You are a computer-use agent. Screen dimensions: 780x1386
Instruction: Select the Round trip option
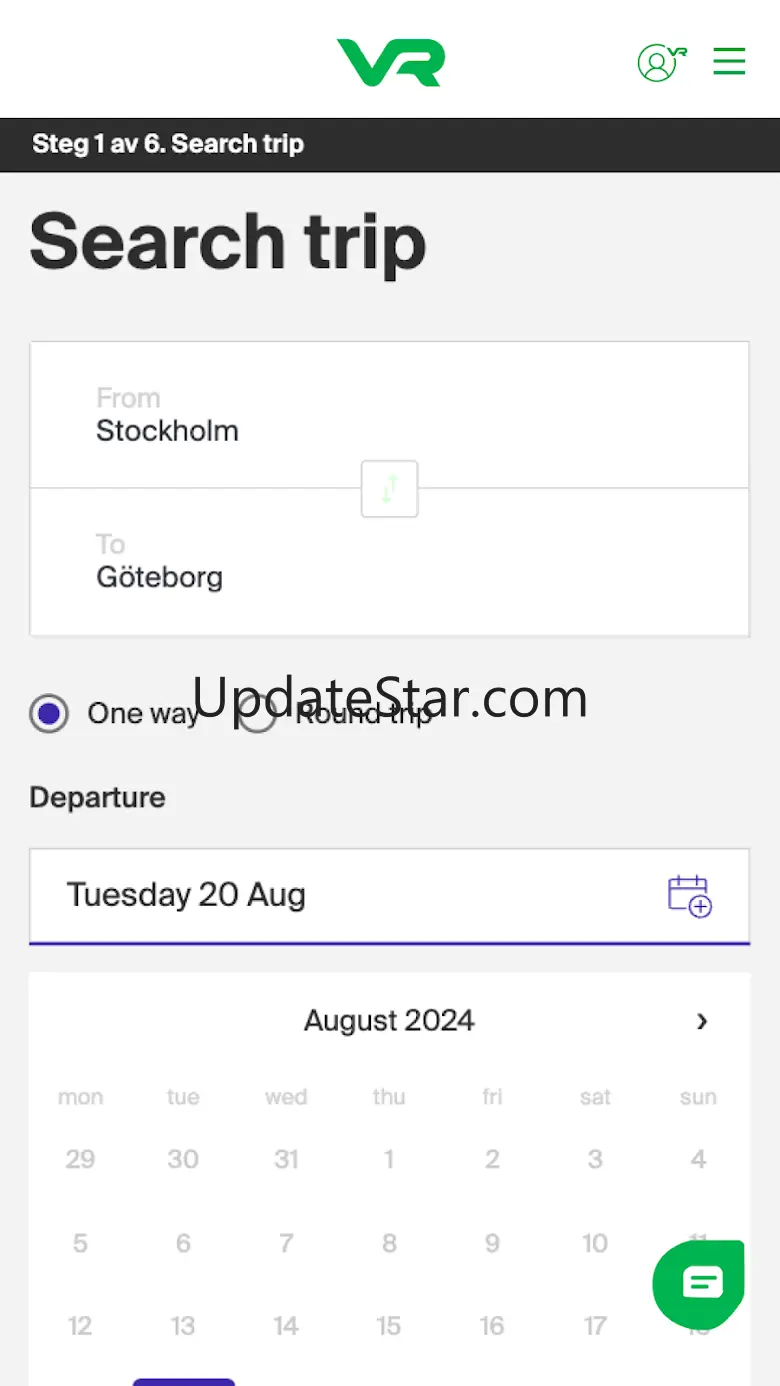click(258, 714)
